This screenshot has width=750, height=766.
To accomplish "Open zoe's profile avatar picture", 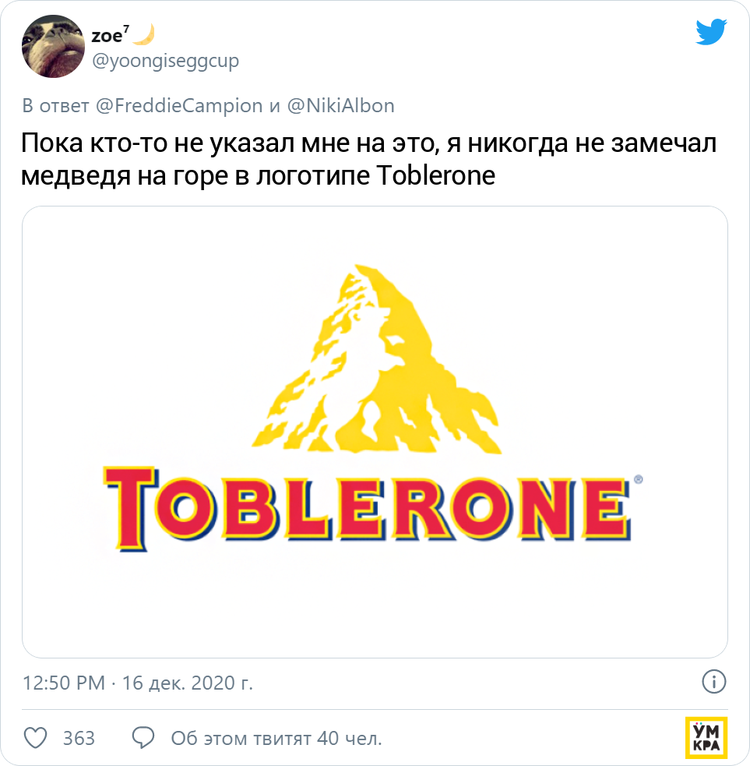I will click(53, 46).
